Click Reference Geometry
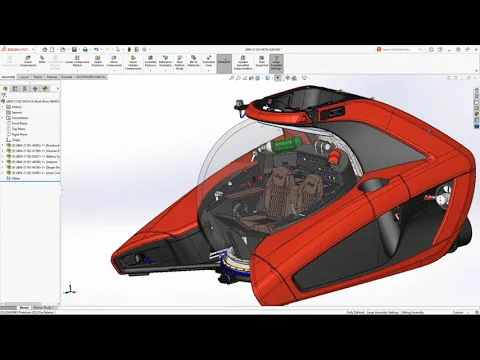Image resolution: width=480 pixels, height=360 pixels. click(165, 61)
